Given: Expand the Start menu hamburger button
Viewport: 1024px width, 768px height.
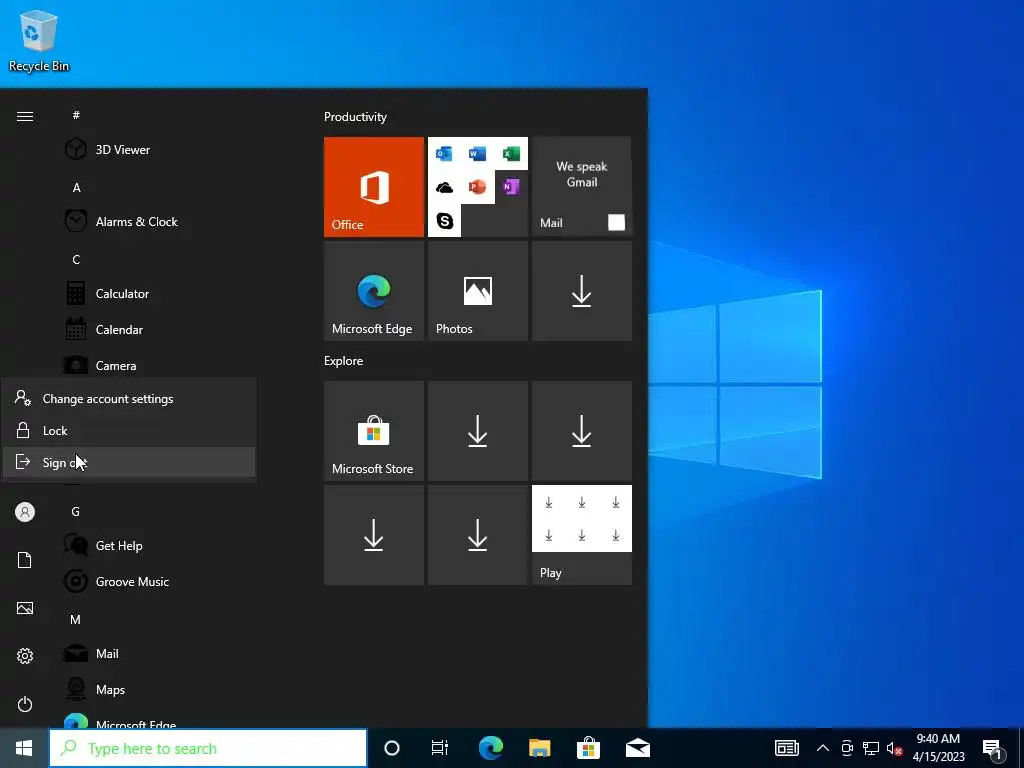Looking at the screenshot, I should [25, 116].
